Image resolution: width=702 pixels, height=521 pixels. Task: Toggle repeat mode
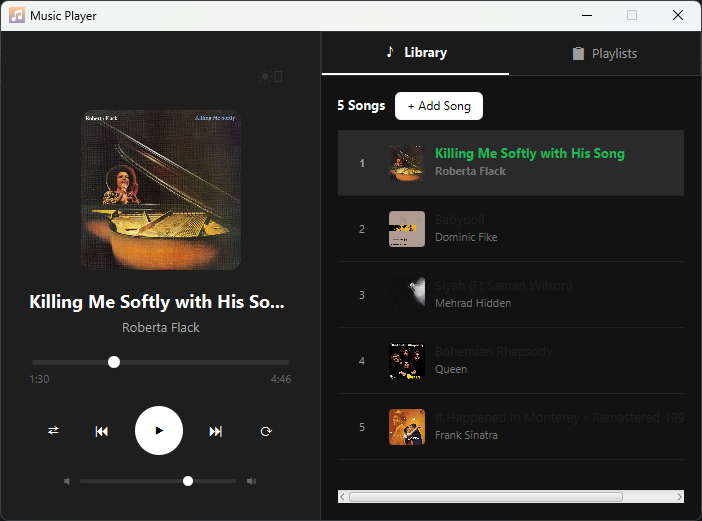pos(266,431)
